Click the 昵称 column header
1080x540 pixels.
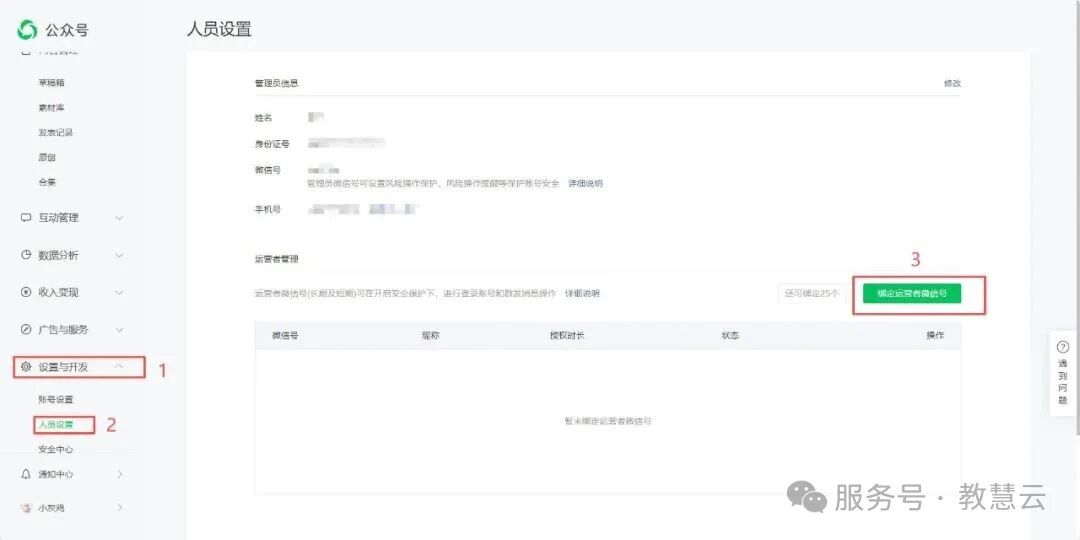[x=430, y=335]
